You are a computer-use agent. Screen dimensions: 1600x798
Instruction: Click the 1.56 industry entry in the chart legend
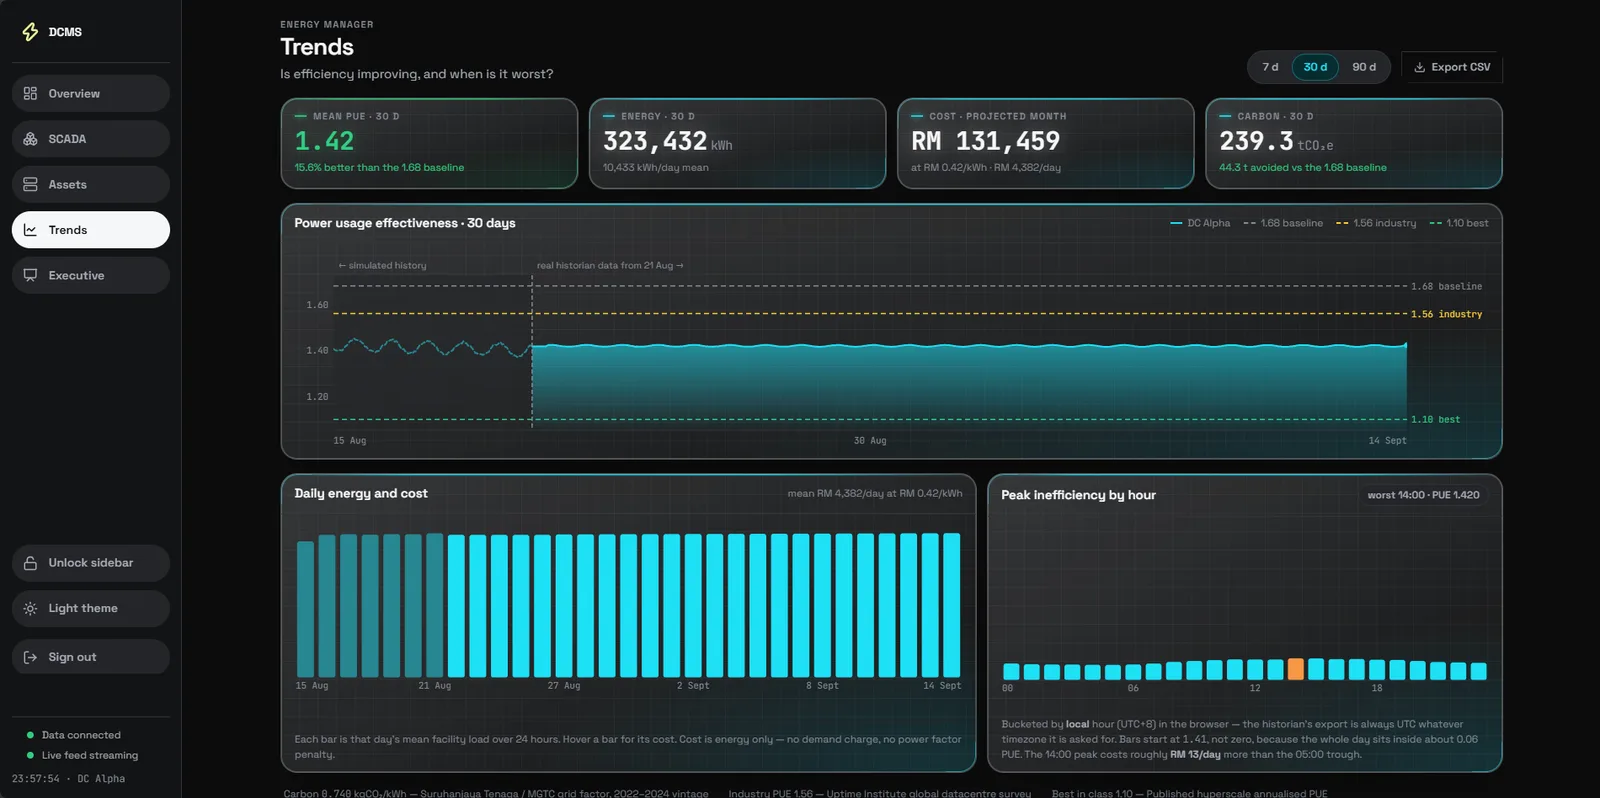click(x=1376, y=223)
